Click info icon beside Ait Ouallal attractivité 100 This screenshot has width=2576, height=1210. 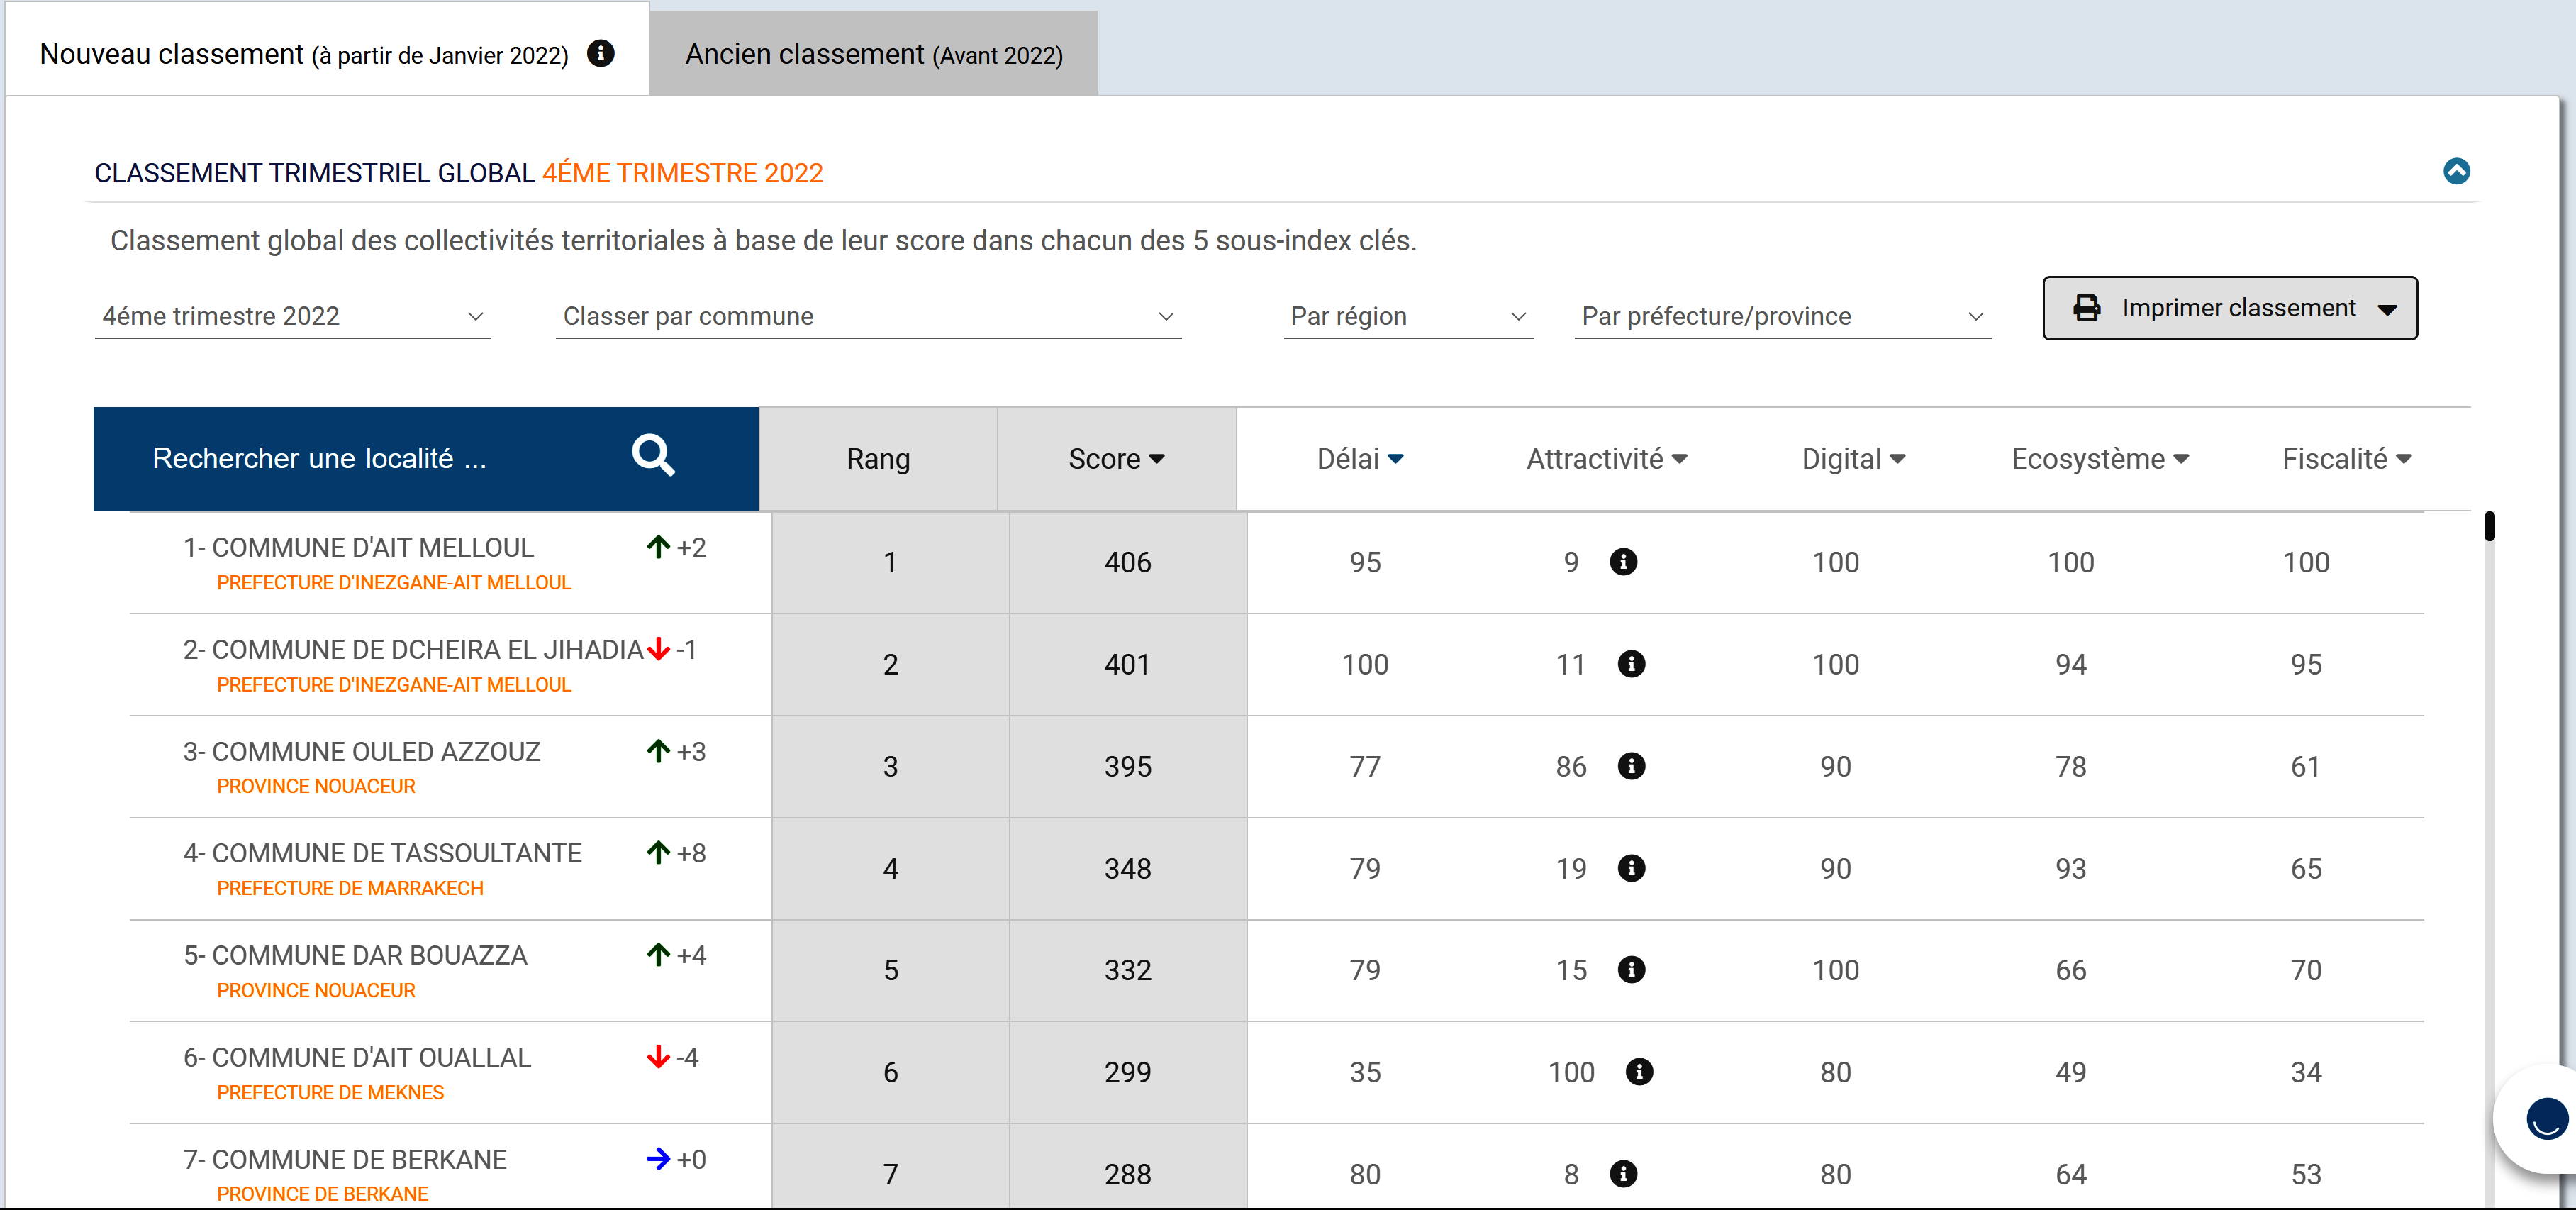1639,1072
